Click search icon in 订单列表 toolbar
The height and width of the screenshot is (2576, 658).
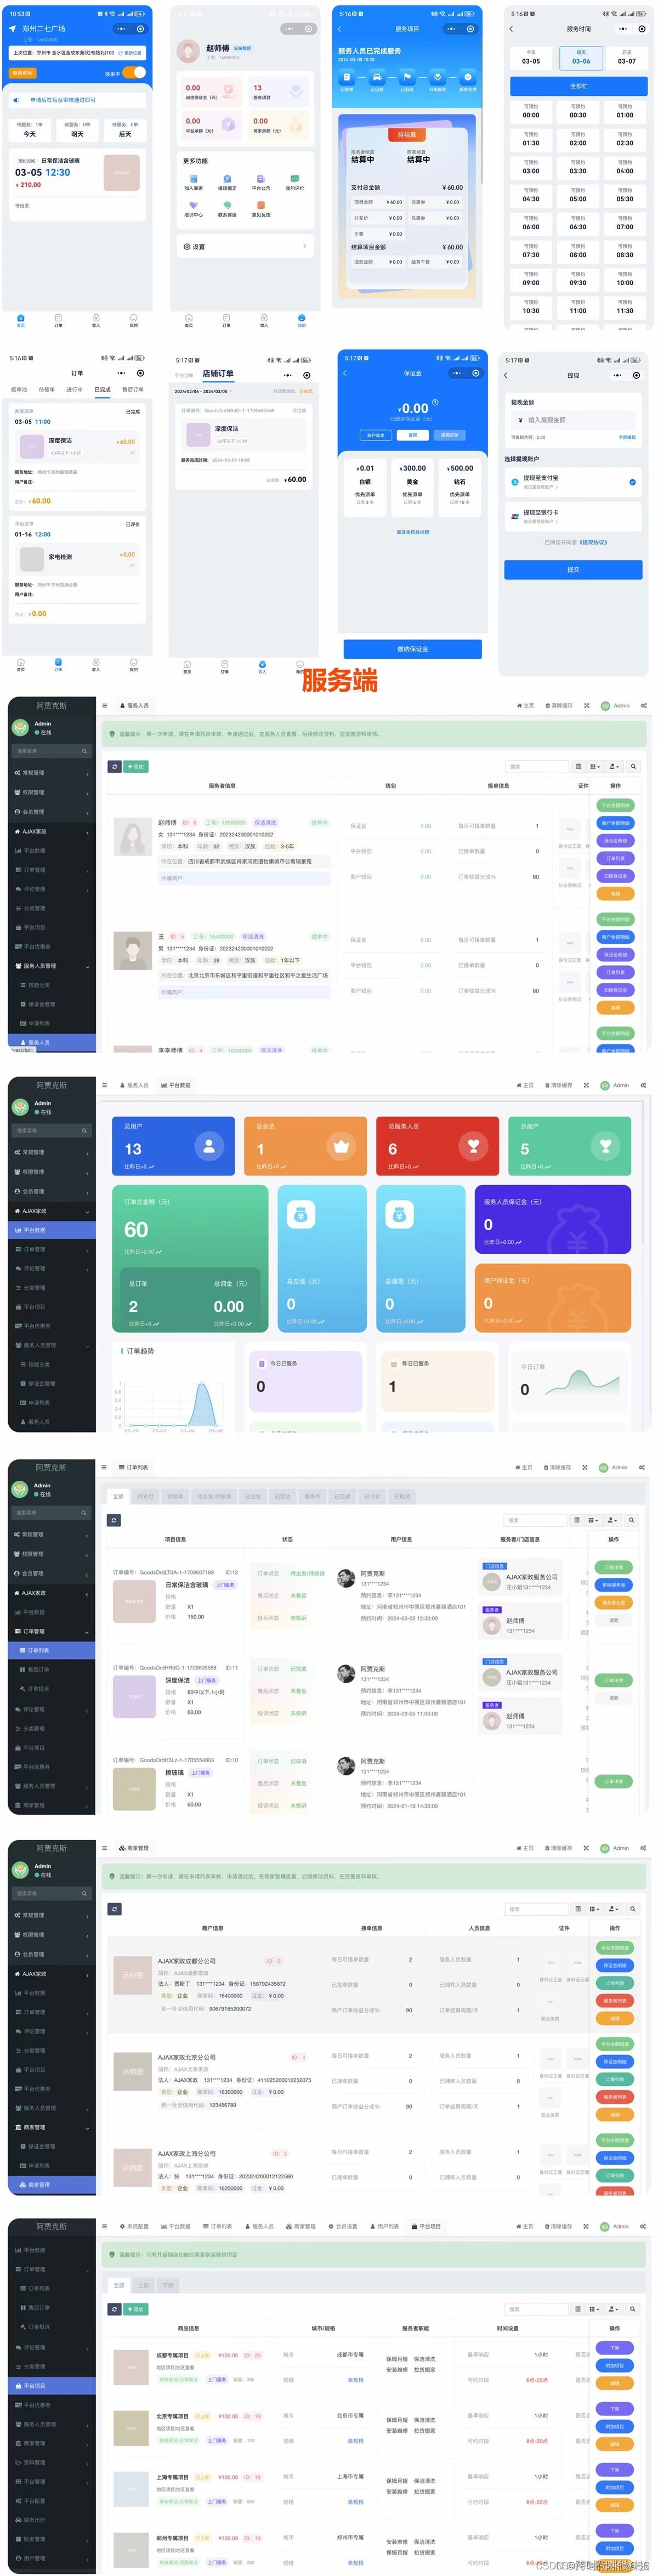[633, 1520]
